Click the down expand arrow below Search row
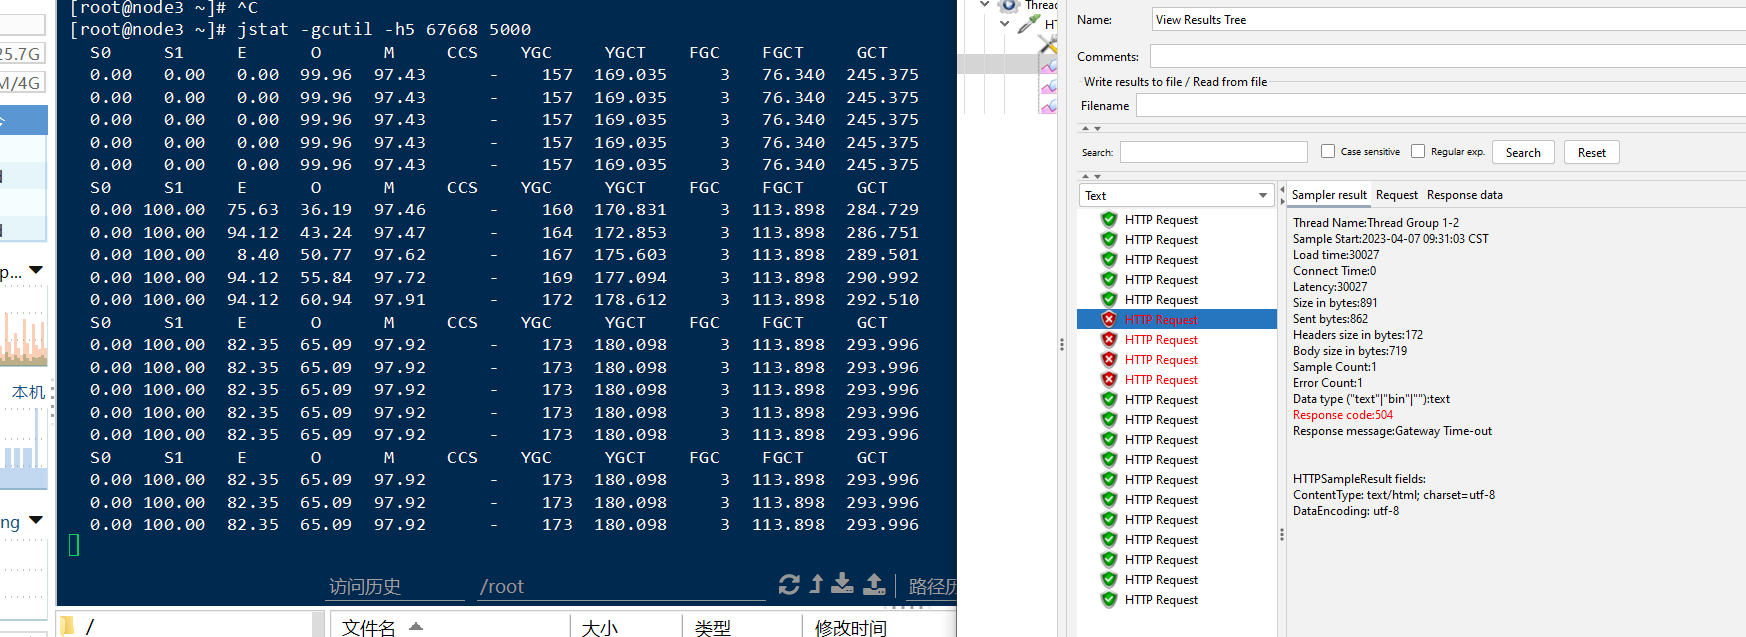The height and width of the screenshot is (637, 1746). click(1097, 176)
